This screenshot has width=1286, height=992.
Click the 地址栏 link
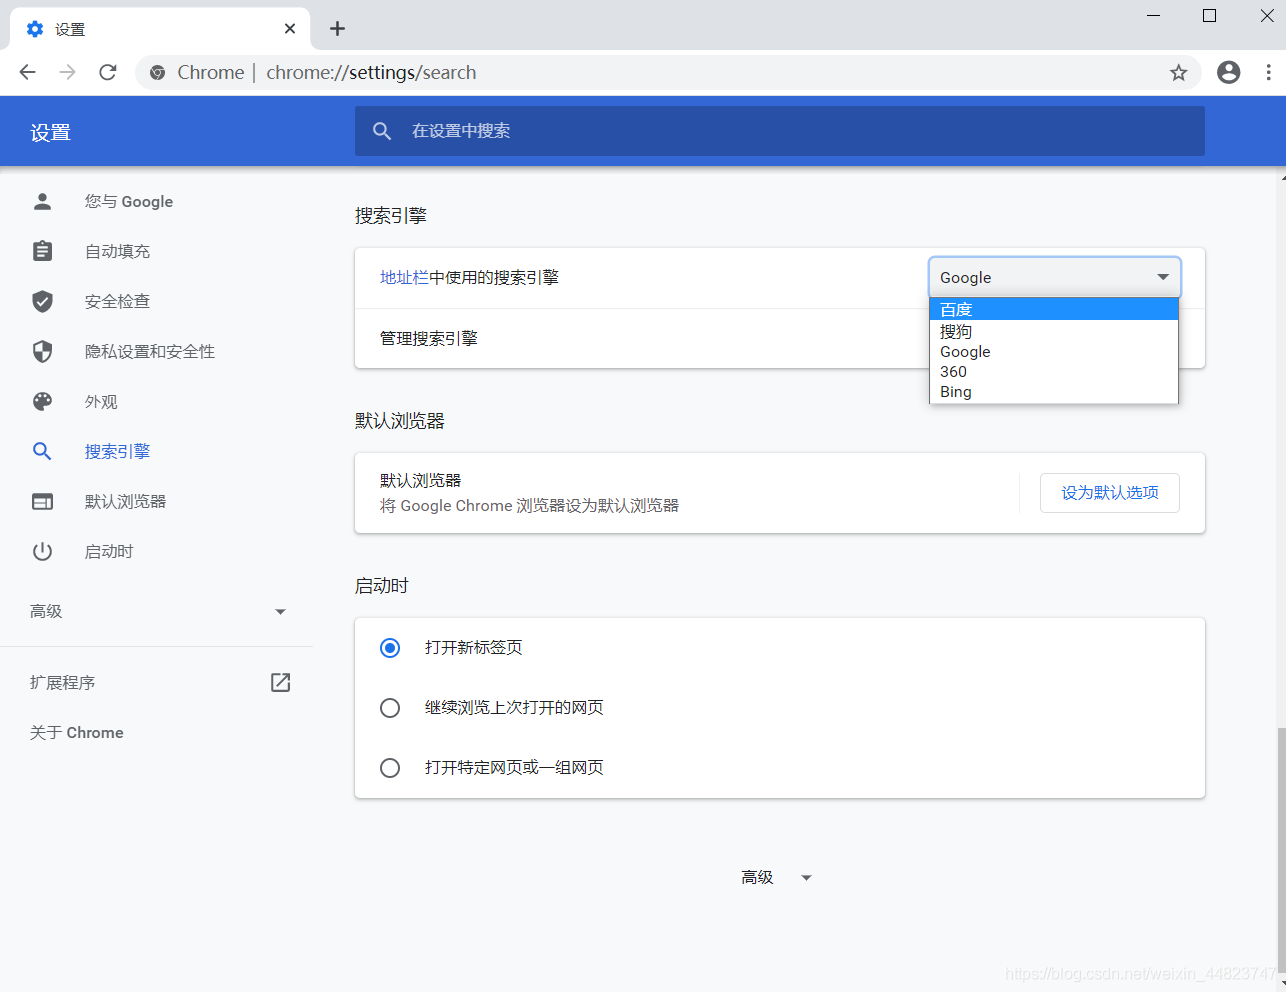click(404, 277)
